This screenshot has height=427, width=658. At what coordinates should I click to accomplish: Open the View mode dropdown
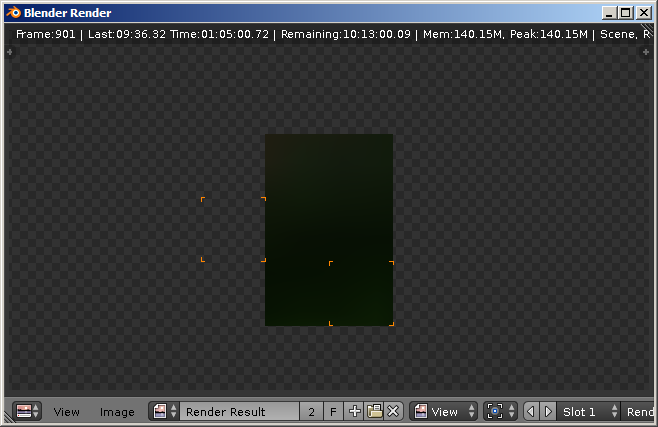click(x=444, y=411)
